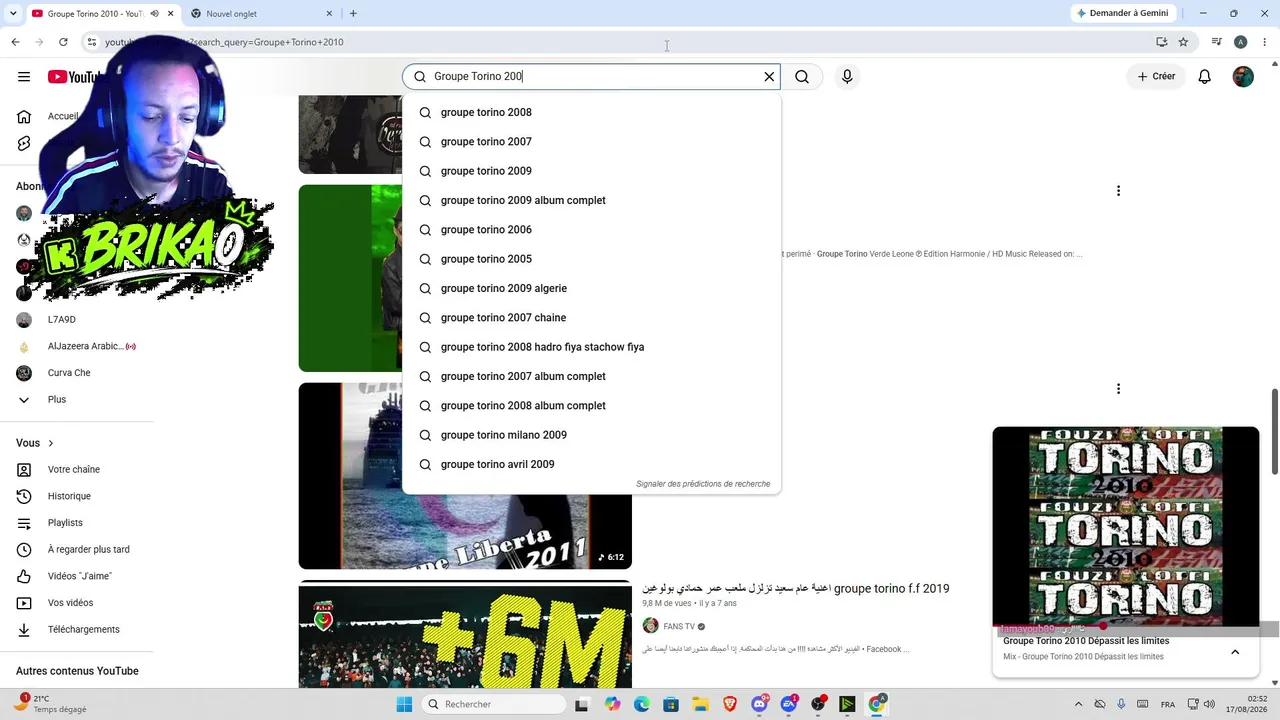1280x720 pixels.
Task: Seek in the mini player progress bar
Action: (1126, 627)
